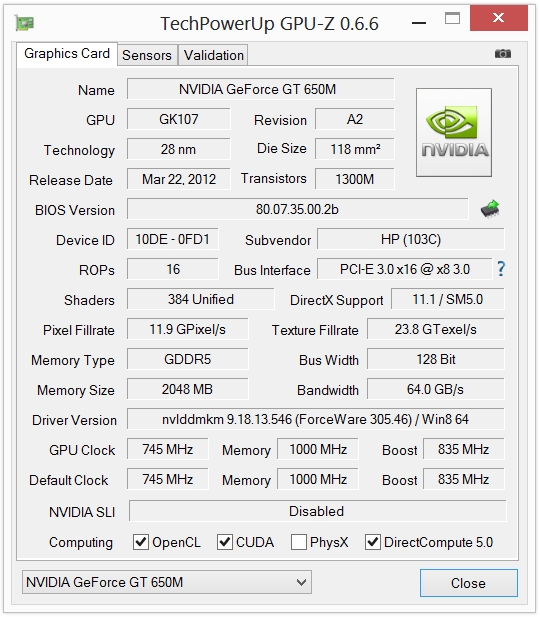This screenshot has height=617, width=540.
Task: Click the Name field NVIDIA GeForce GT 650M
Action: click(x=261, y=89)
